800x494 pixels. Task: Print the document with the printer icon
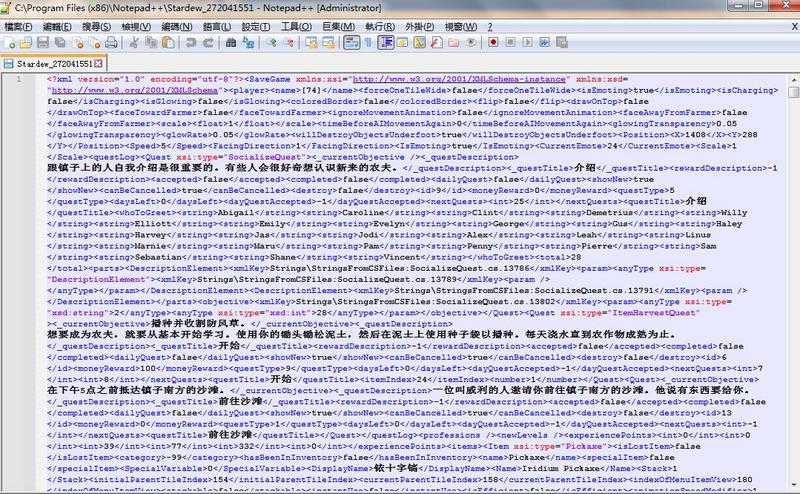click(112, 43)
